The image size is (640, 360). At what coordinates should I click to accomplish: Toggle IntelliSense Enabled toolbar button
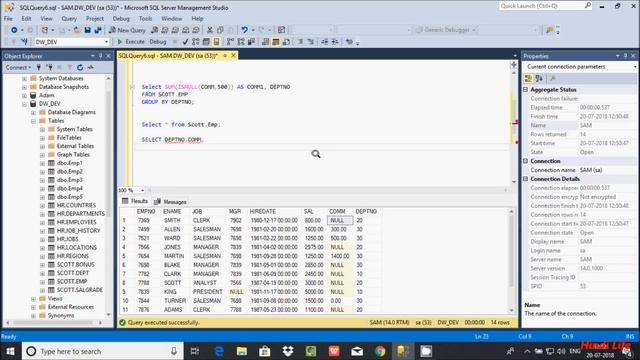(217, 42)
